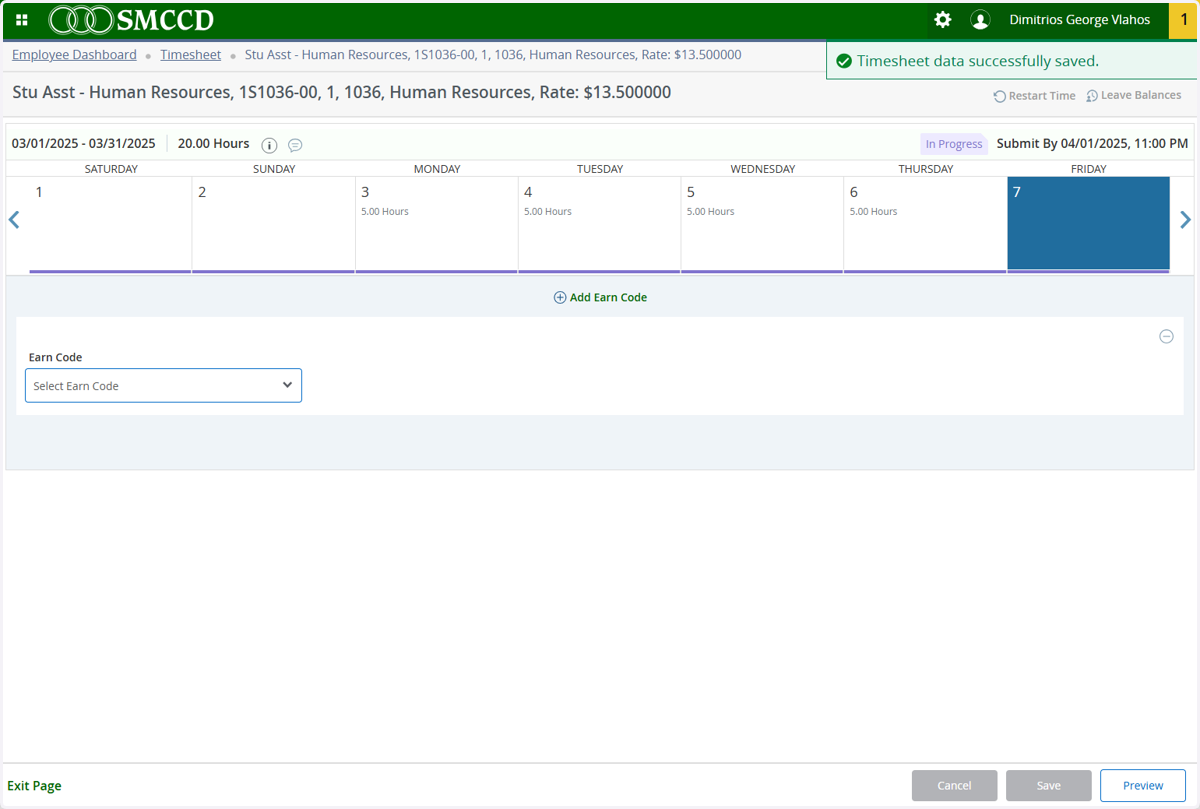Open the timesheet comments icon
Viewport: 1200px width, 809px height.
click(295, 145)
